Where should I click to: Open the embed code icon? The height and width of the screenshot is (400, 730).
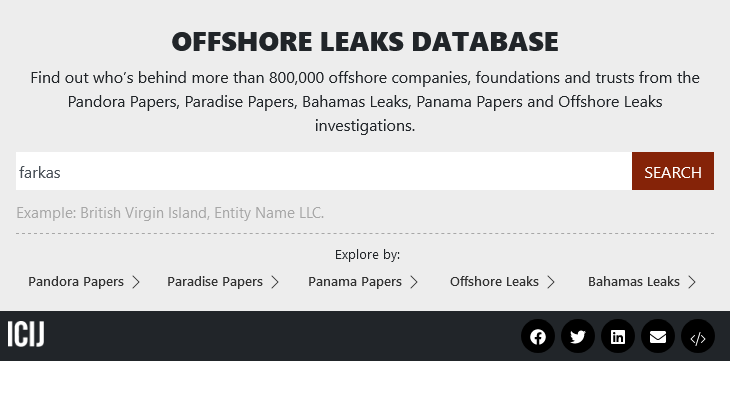(x=698, y=336)
